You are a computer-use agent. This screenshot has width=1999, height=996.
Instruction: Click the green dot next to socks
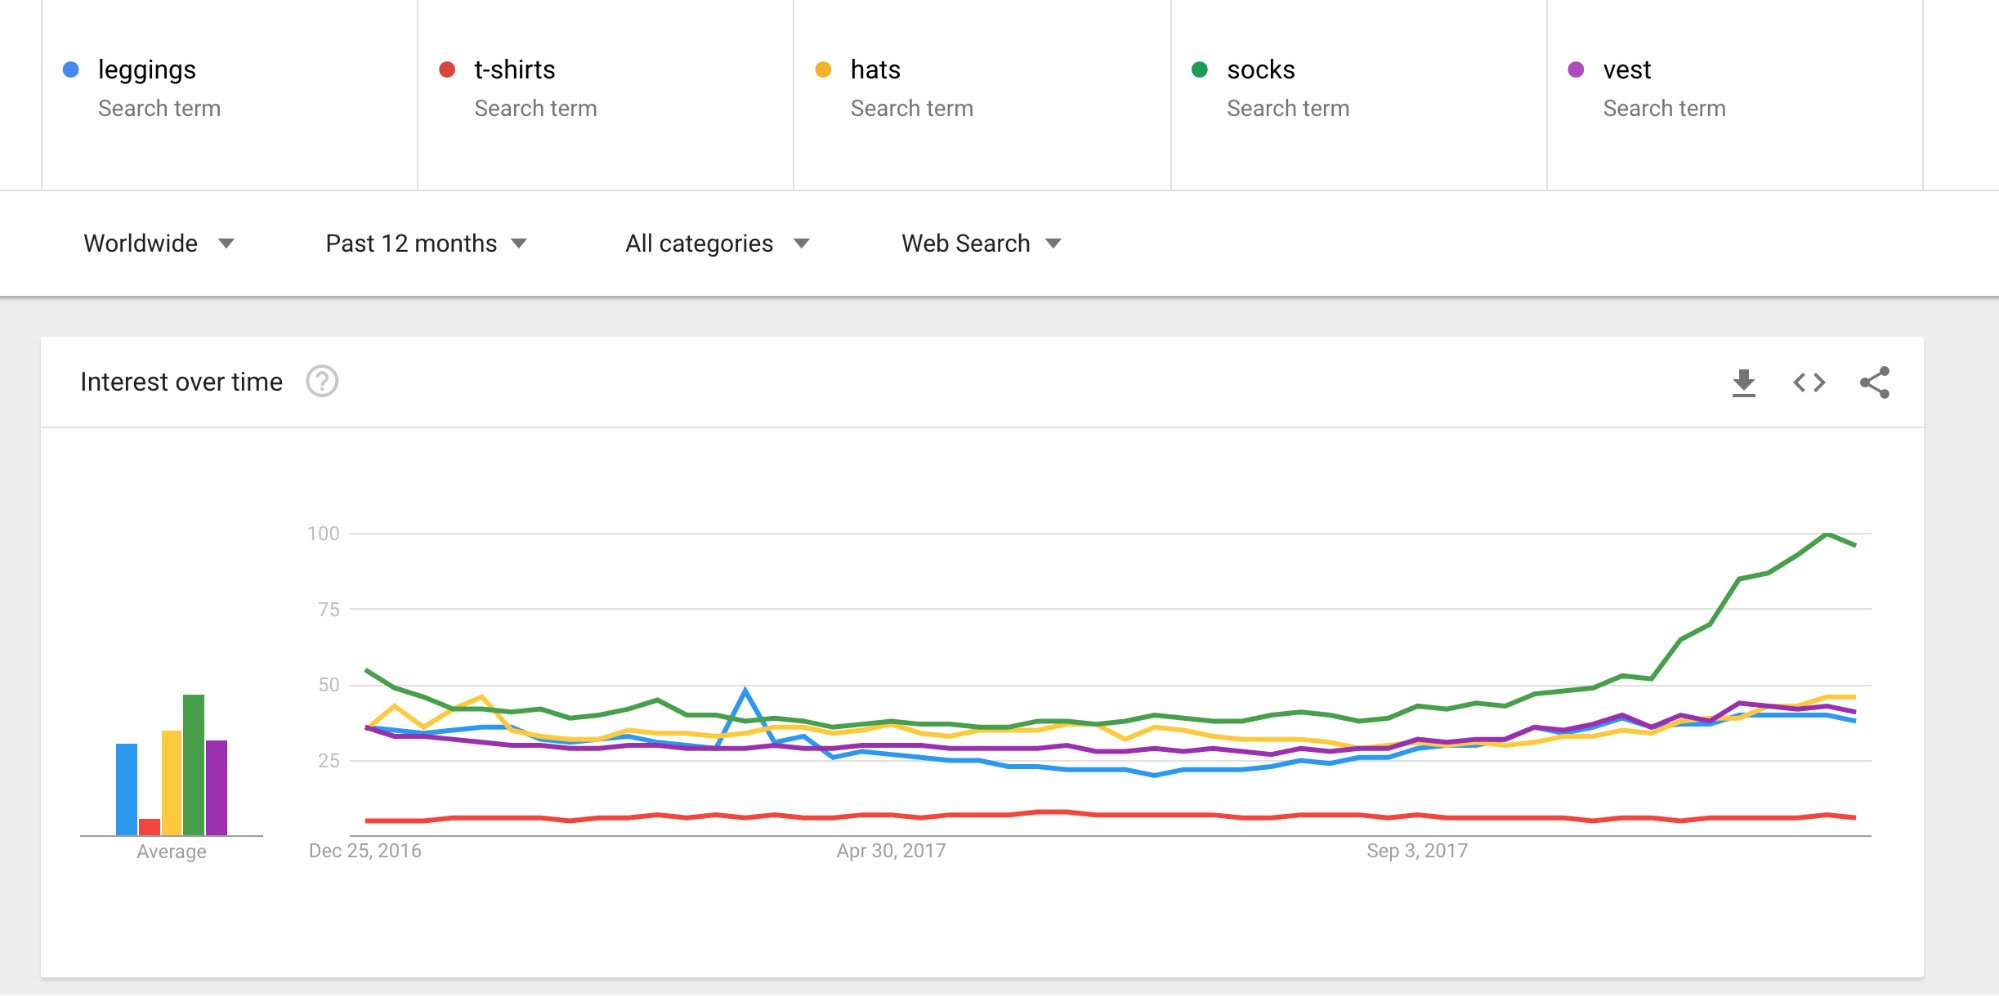click(1200, 69)
